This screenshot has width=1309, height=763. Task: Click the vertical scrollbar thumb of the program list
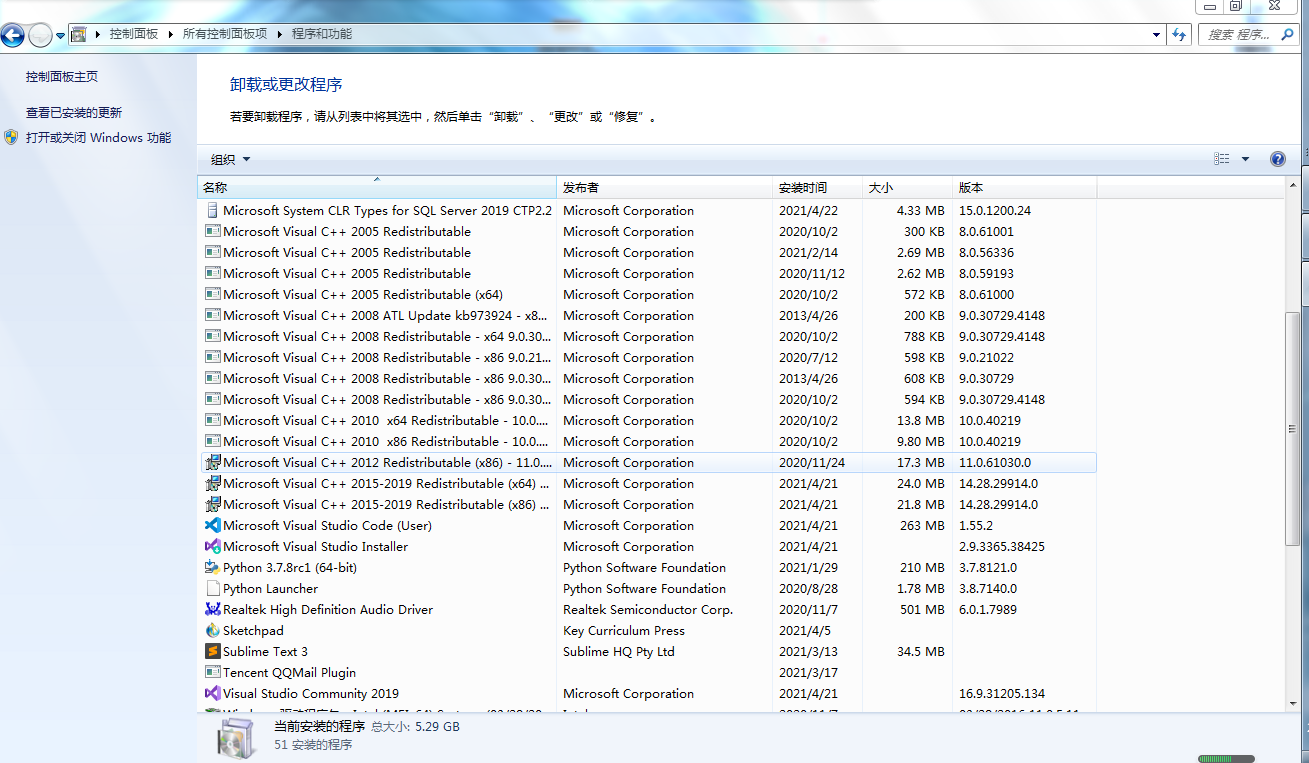[1293, 428]
